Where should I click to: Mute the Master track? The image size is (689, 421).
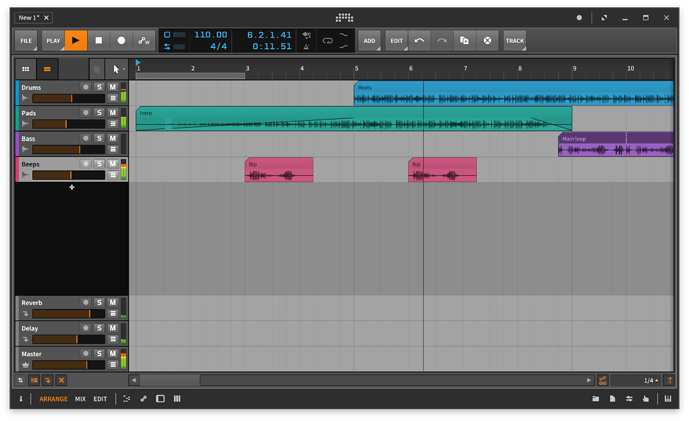click(113, 353)
